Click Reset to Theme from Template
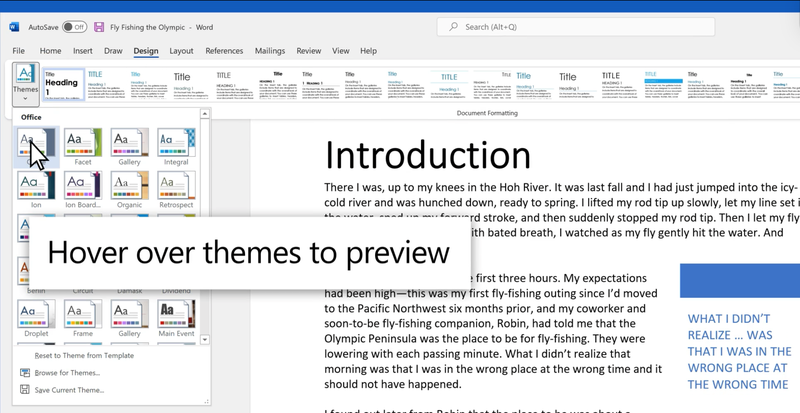Image resolution: width=800 pixels, height=413 pixels. pos(84,356)
